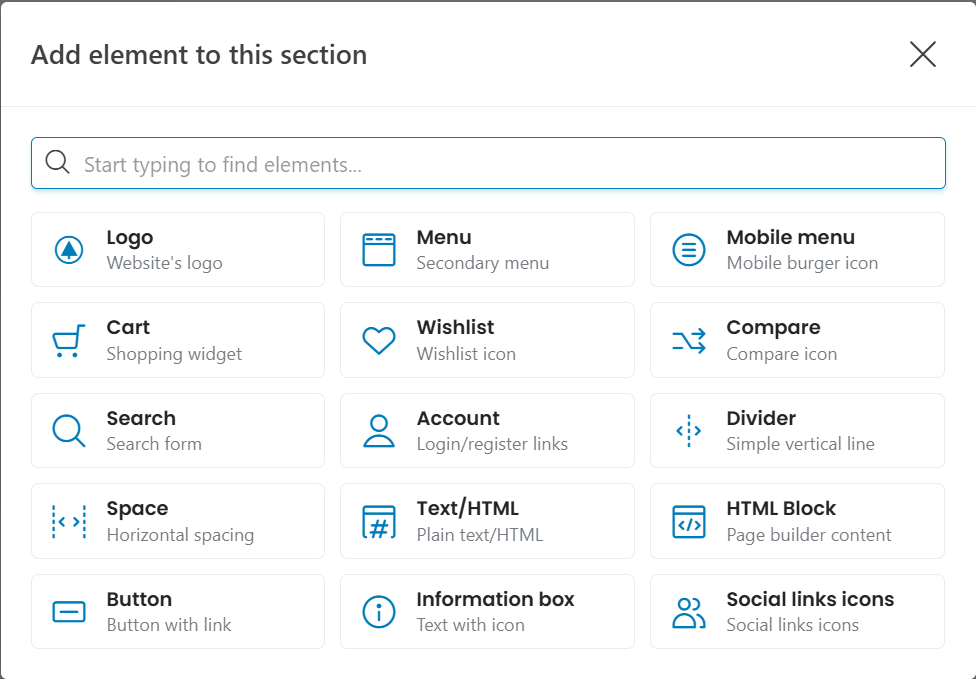Click the Social links people icon
The height and width of the screenshot is (679, 976).
pos(688,612)
